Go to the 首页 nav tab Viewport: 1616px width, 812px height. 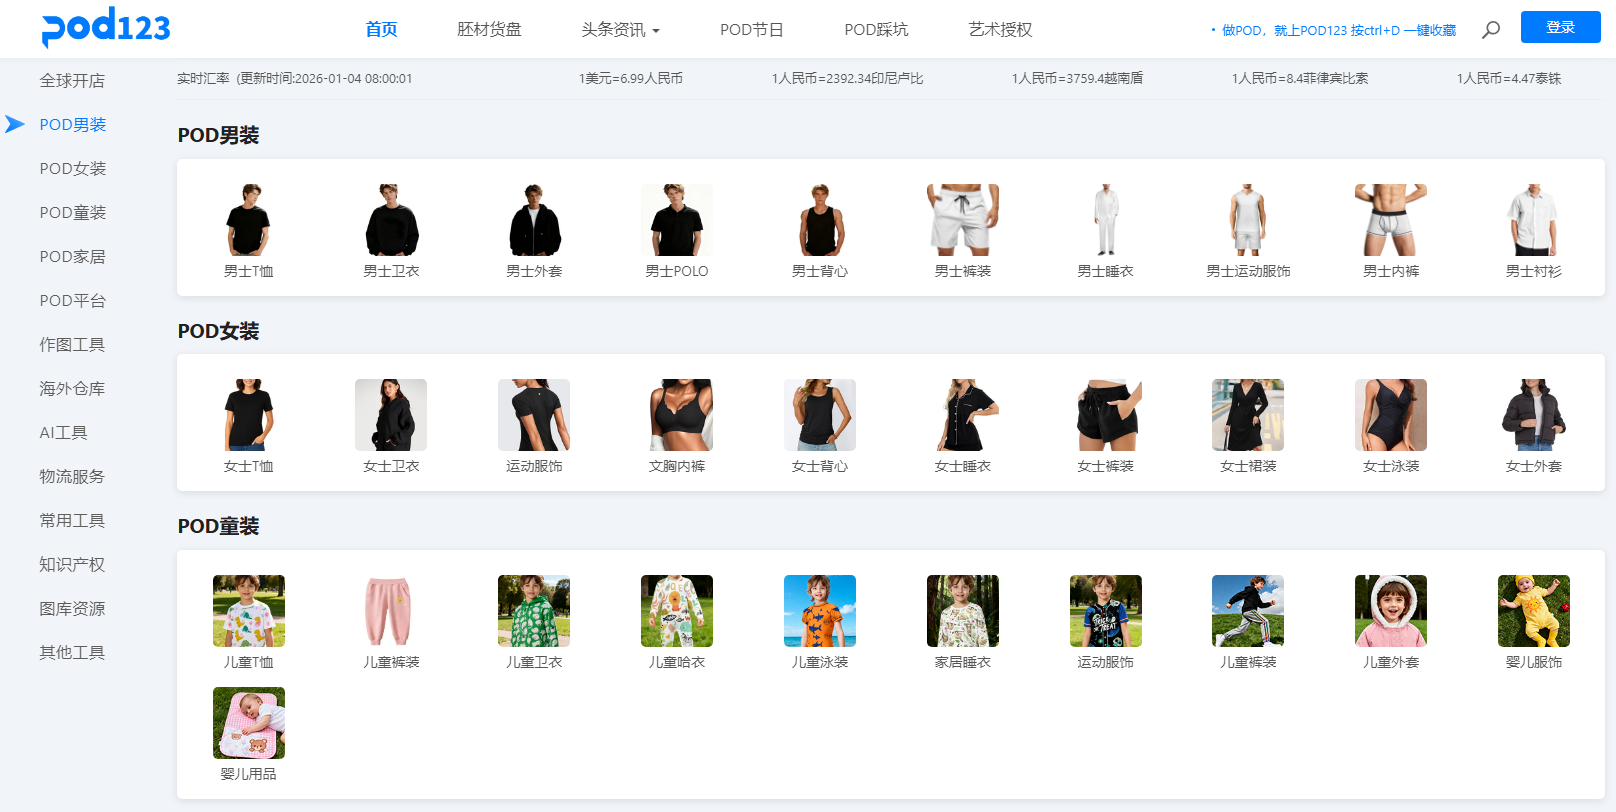click(x=381, y=30)
